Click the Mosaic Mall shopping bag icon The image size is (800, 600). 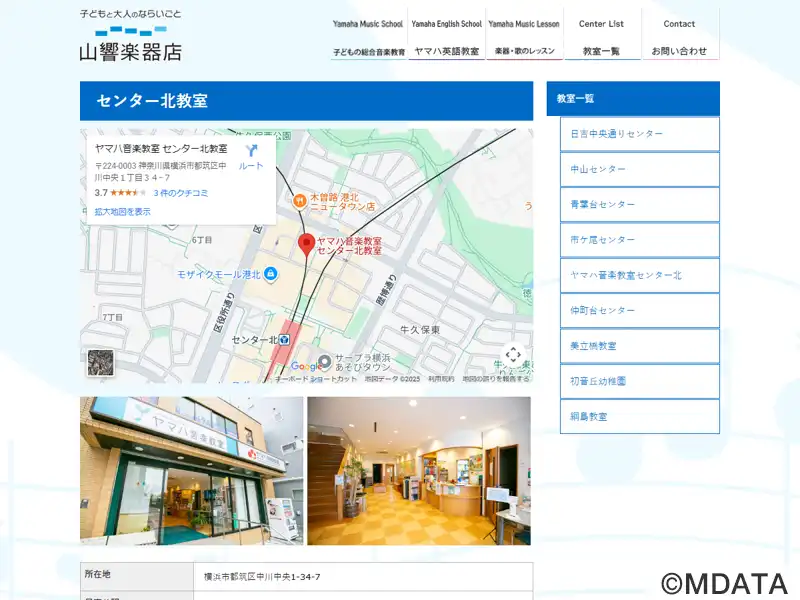273,274
